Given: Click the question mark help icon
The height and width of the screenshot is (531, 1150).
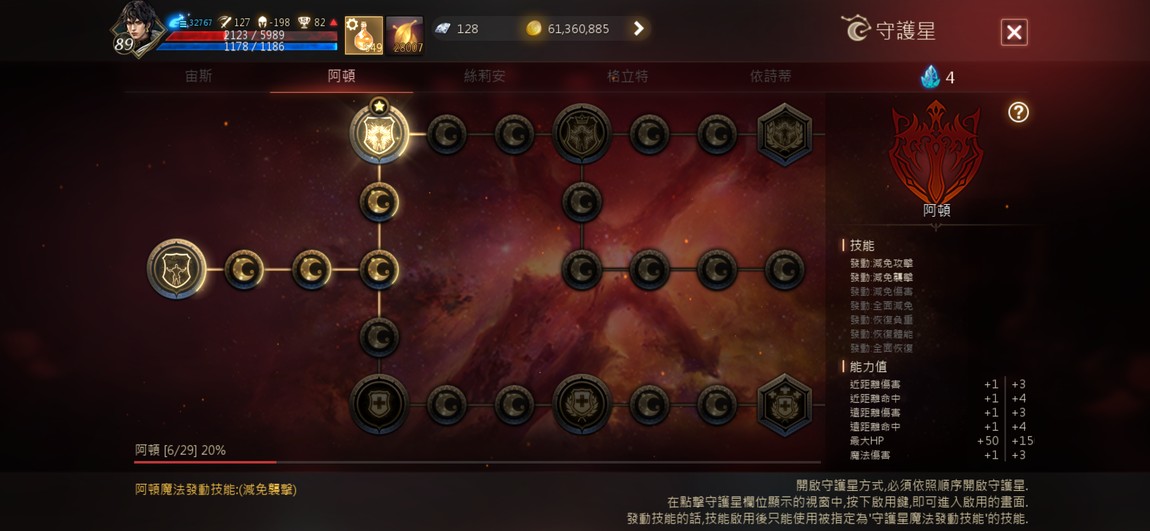Looking at the screenshot, I should 1018,112.
